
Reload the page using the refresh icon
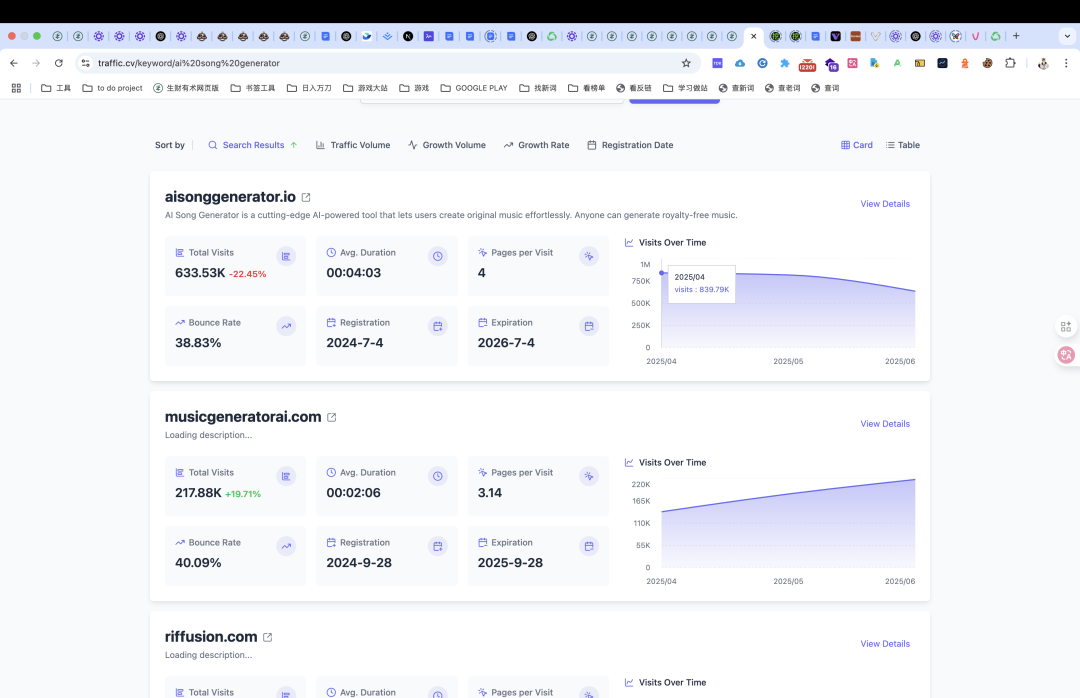tap(59, 63)
